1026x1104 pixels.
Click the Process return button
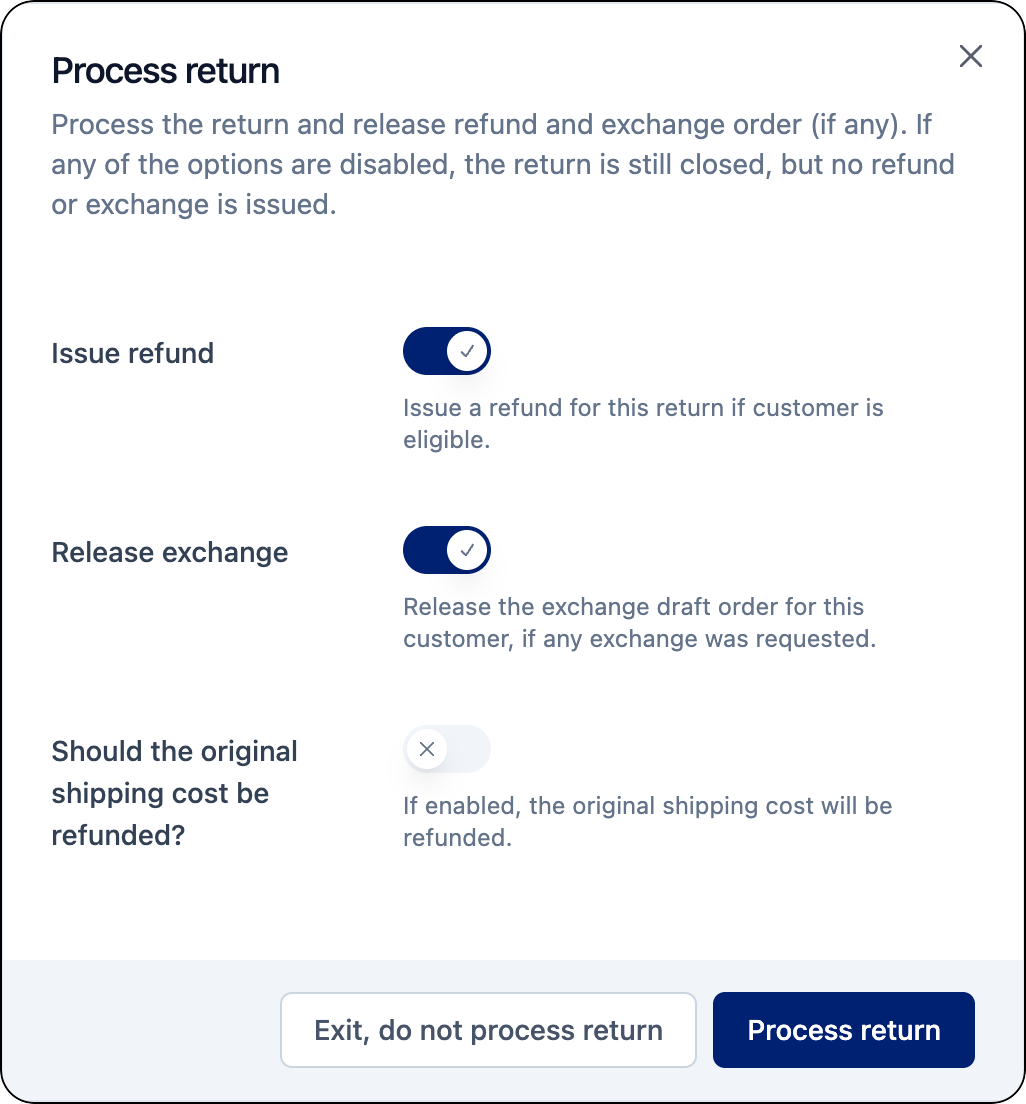click(x=843, y=1030)
